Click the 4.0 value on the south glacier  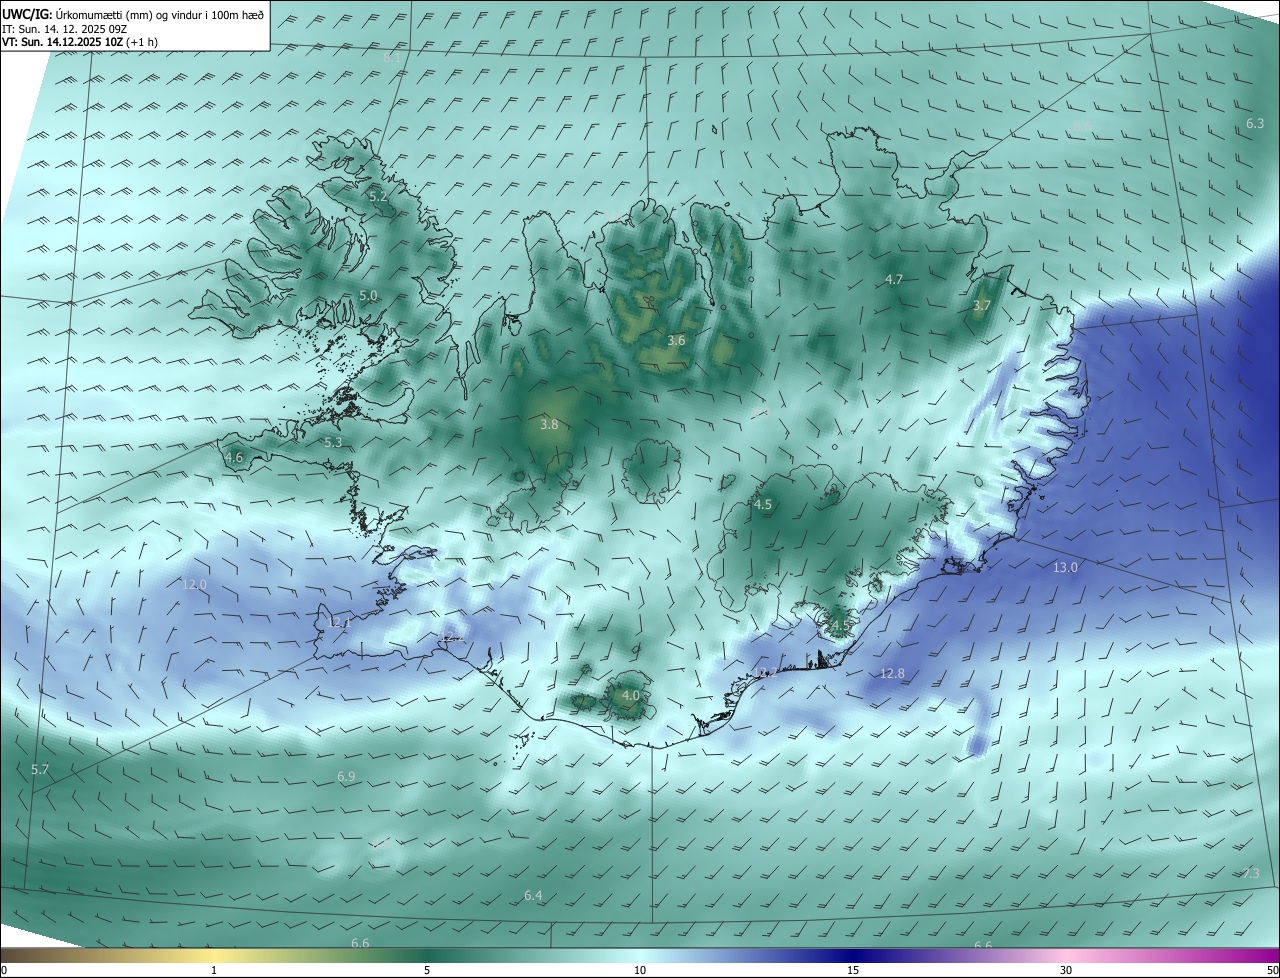point(631,696)
